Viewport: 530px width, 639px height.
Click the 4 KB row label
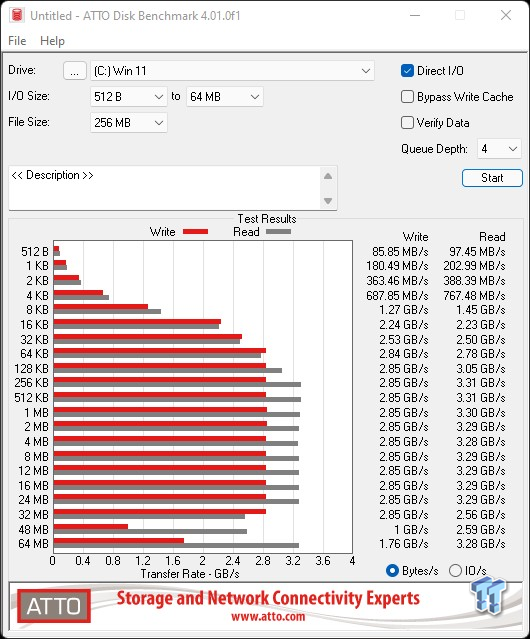(x=37, y=295)
